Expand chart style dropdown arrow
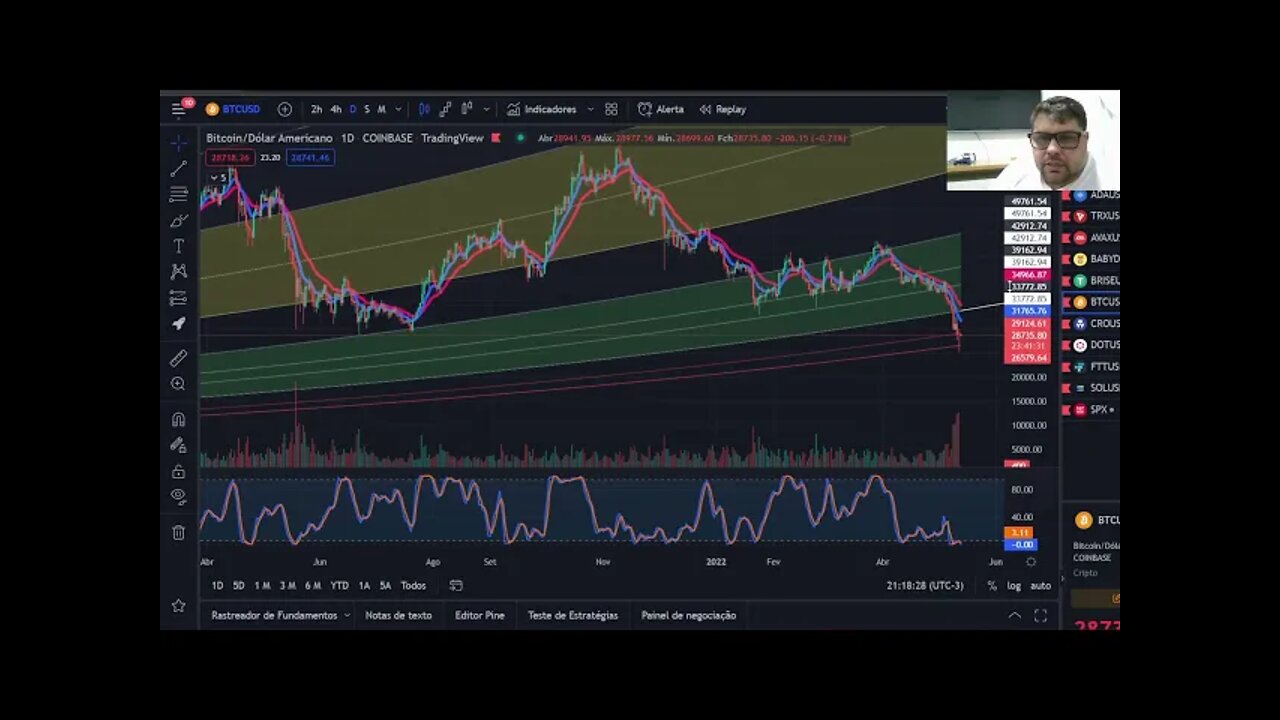1280x720 pixels. point(487,109)
